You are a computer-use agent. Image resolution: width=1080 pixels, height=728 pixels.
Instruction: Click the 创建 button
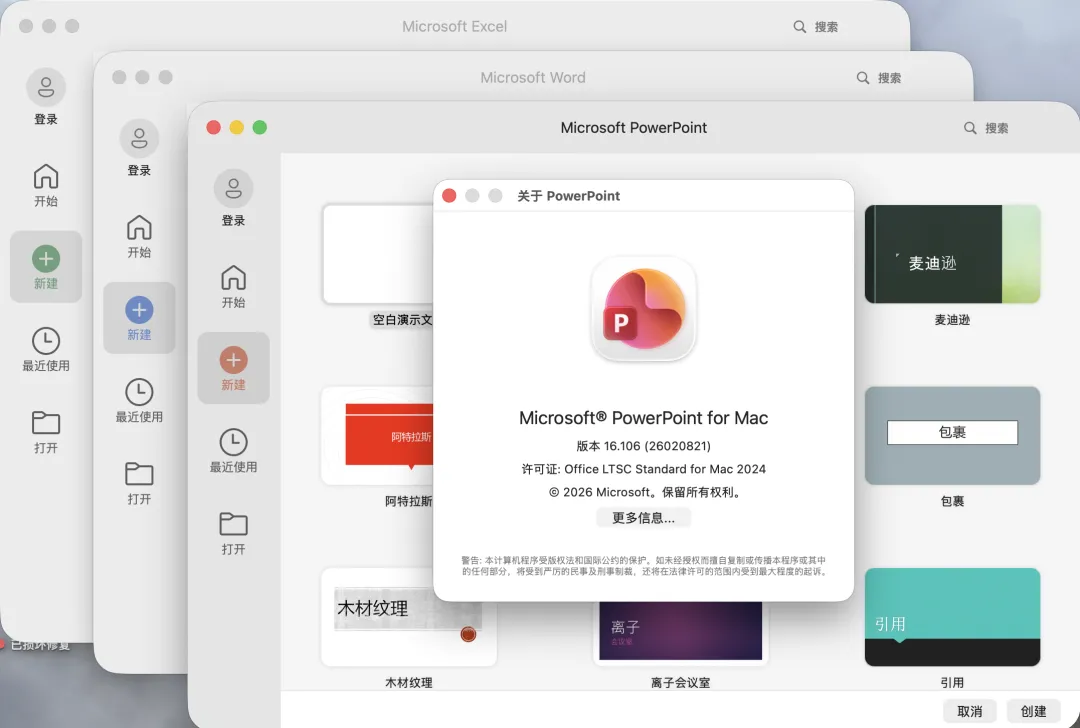pos(1033,711)
